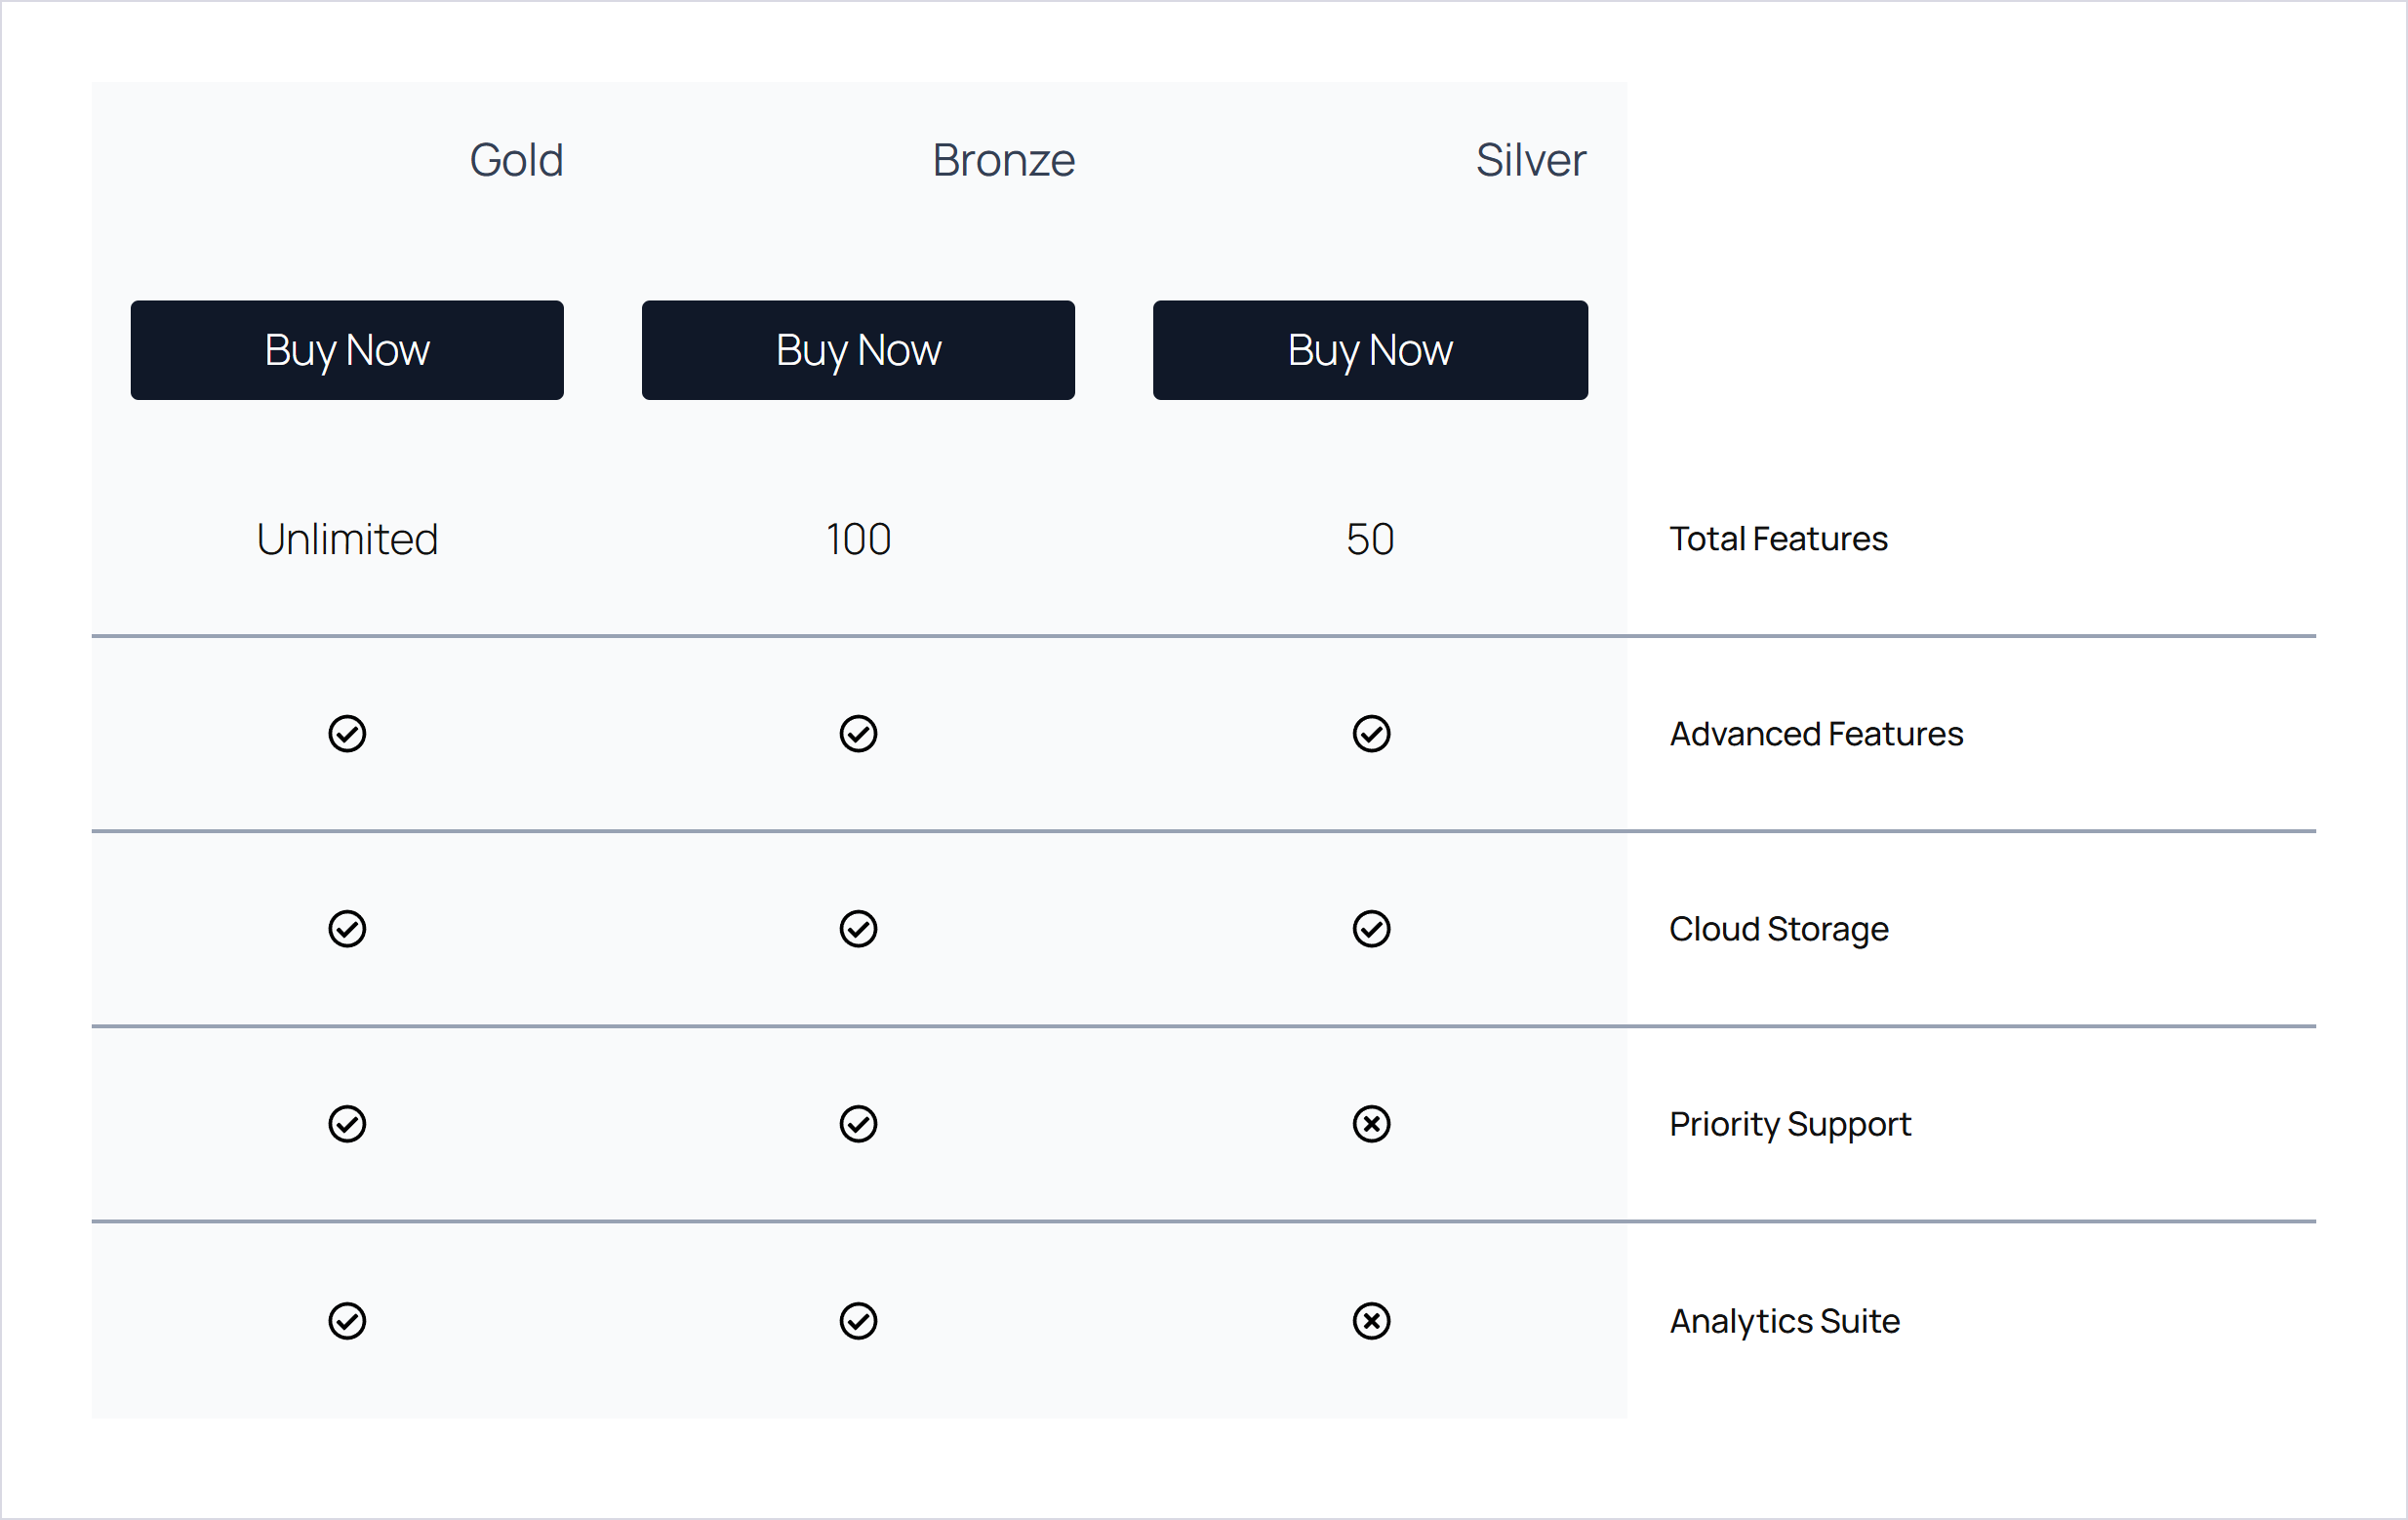Click the Gold check icon for Analytics Suite
2408x1520 pixels.
(x=347, y=1321)
